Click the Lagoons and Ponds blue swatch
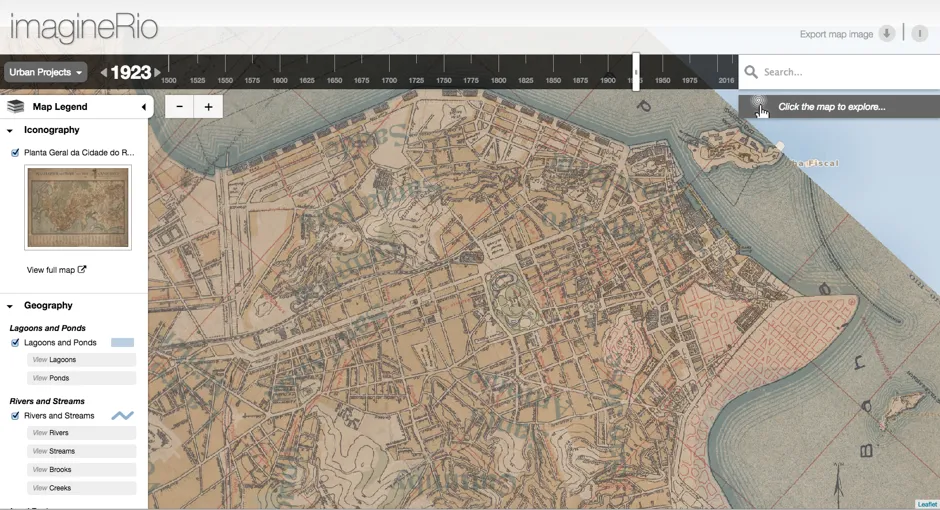Screen dimensions: 940x510 (122, 342)
